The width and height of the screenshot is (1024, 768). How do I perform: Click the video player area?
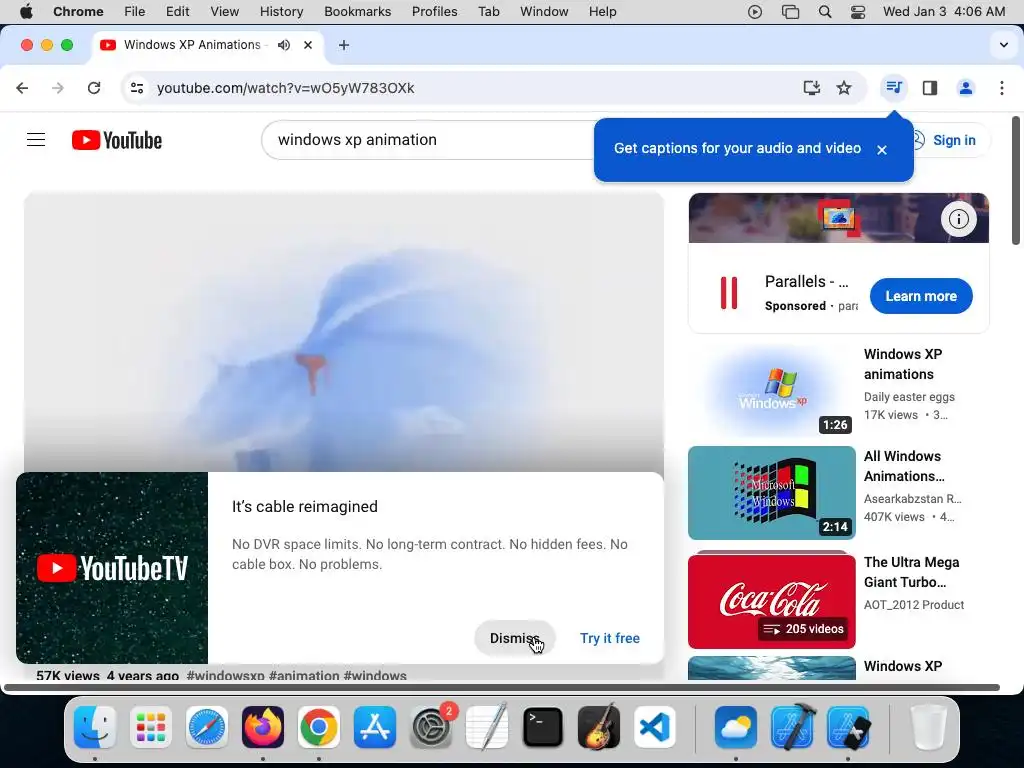[x=344, y=332]
